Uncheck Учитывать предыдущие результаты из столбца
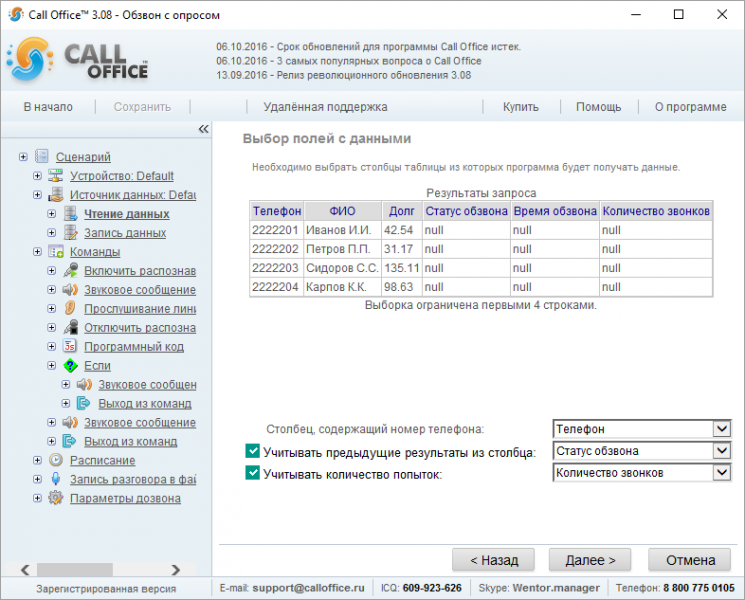745x600 pixels. (252, 451)
